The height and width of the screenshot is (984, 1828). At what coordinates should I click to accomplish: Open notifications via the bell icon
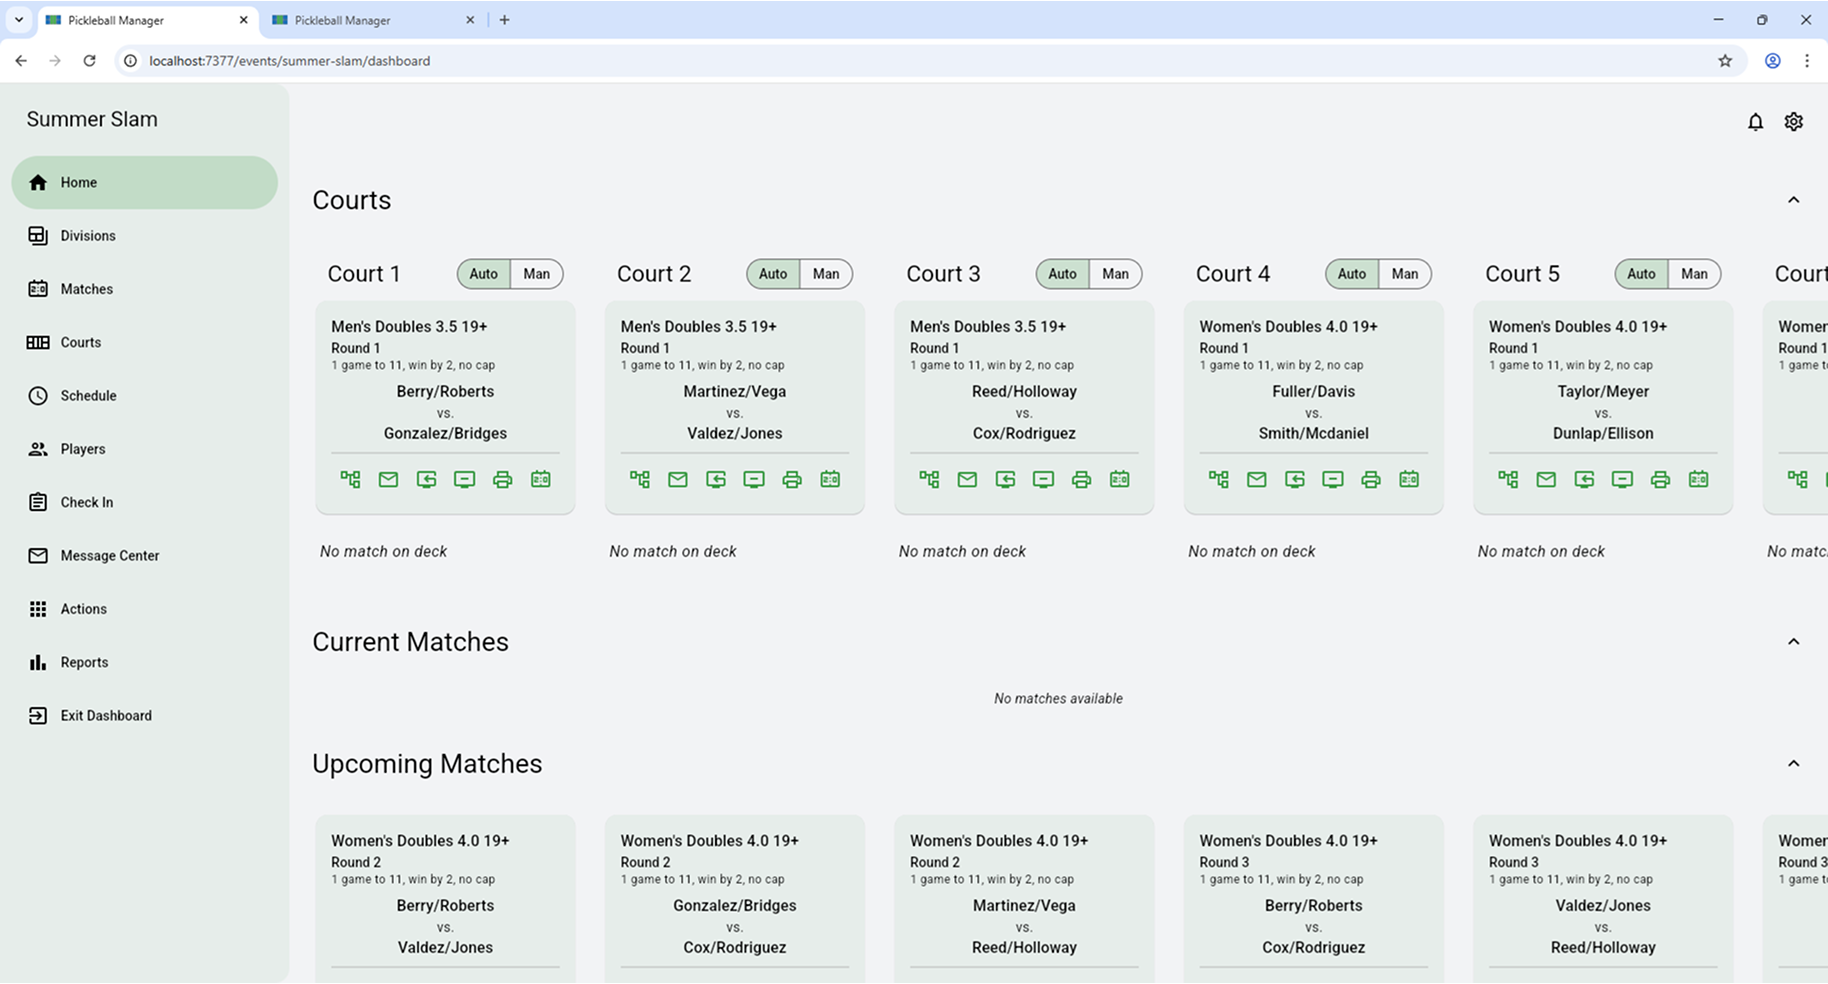[x=1755, y=121]
